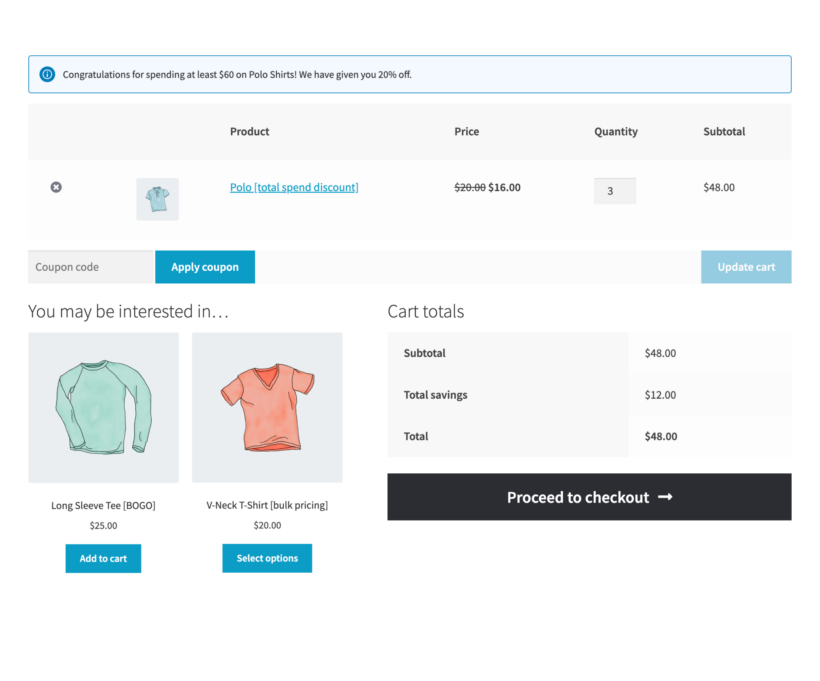The image size is (820, 681).
Task: Choose Select options for V-Neck T-Shirt
Action: click(x=267, y=558)
